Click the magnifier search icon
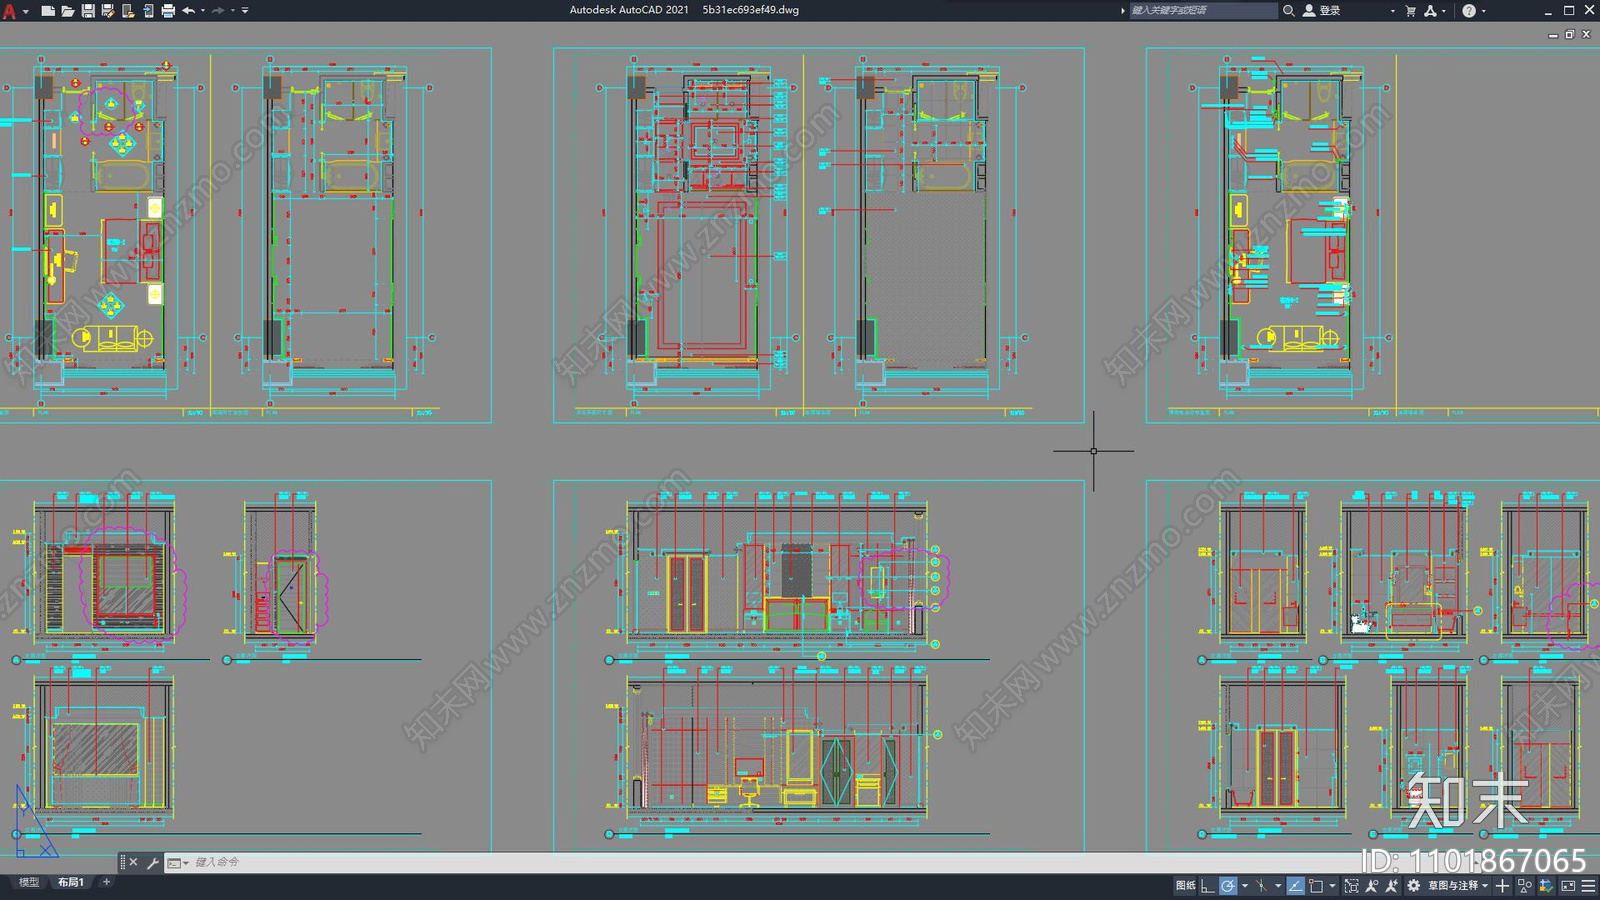 (1289, 10)
